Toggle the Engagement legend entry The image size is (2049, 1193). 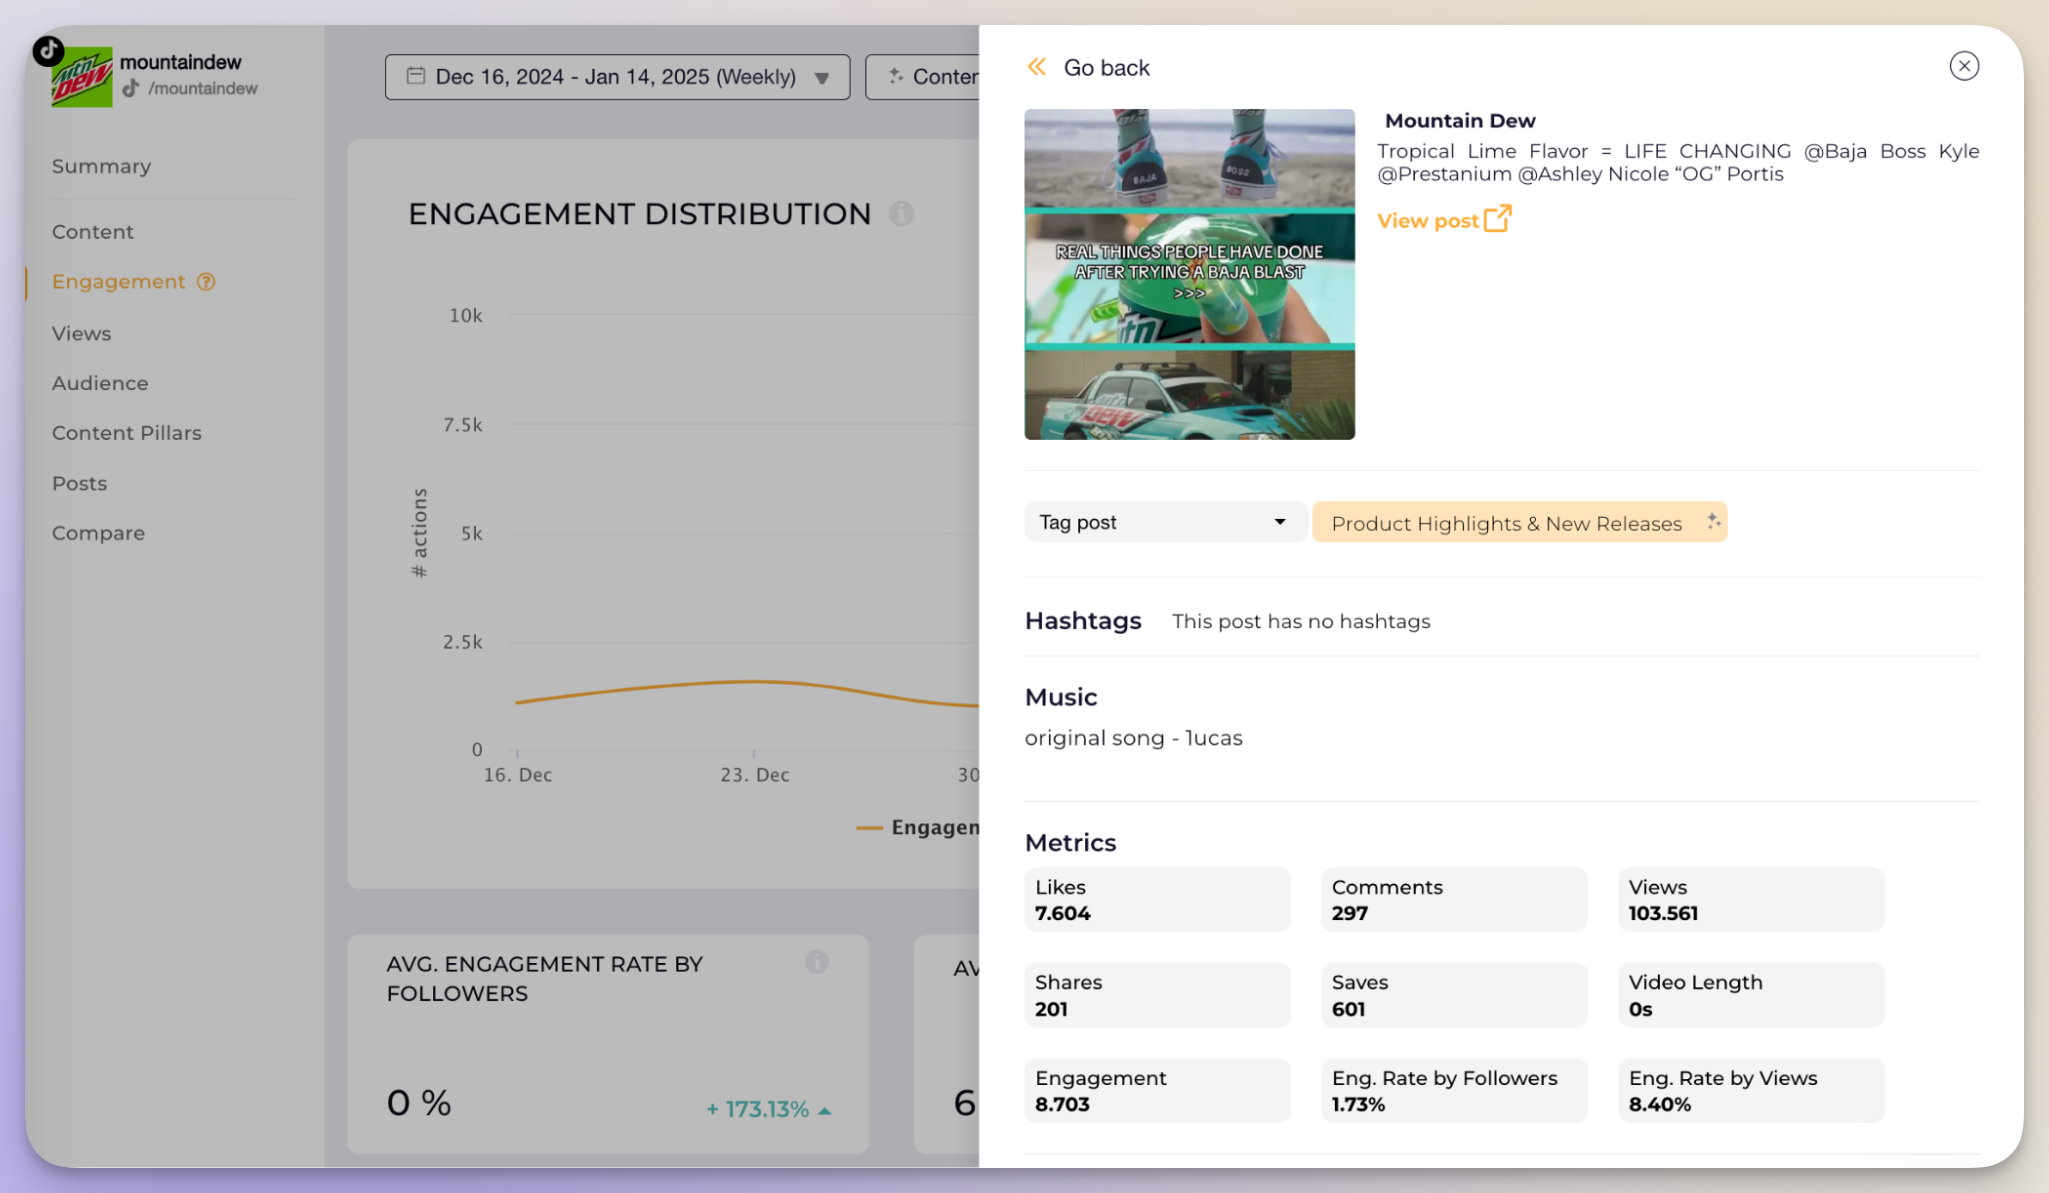pyautogui.click(x=917, y=828)
